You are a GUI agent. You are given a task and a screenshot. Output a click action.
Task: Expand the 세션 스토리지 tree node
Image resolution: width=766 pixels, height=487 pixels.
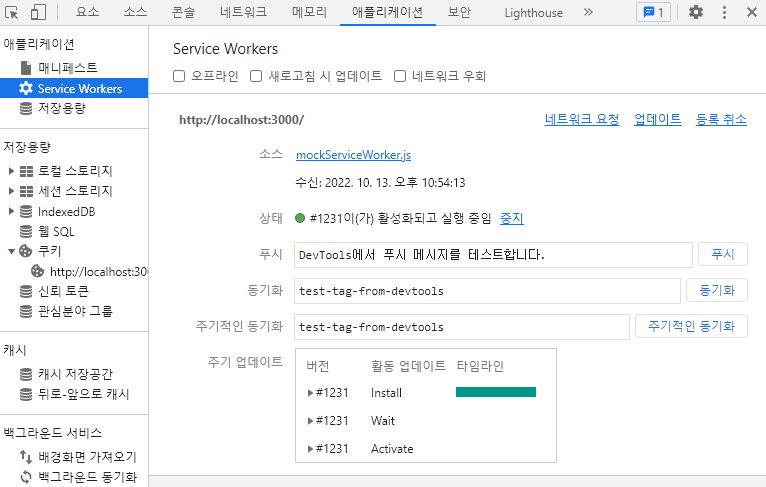coord(11,191)
